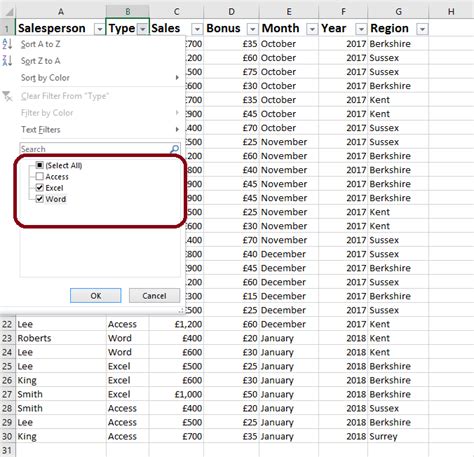The image size is (474, 457).
Task: Select row 30 header
Action: pos(7,436)
